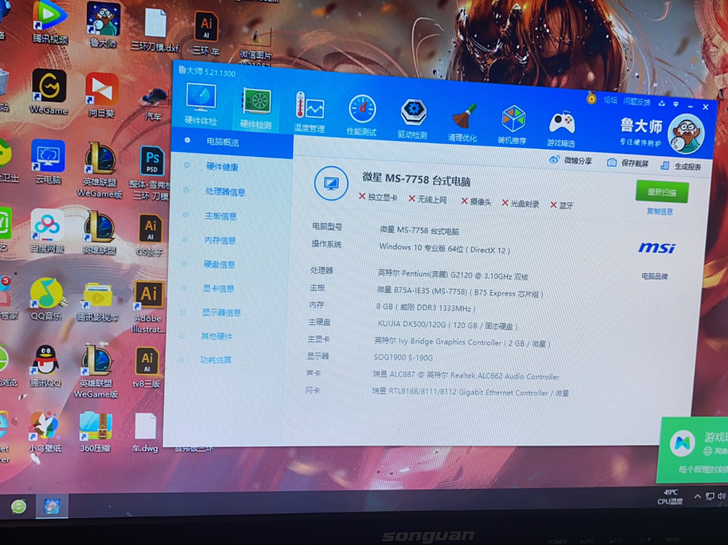
Task: Open 性能测试 performance test gauge
Action: point(361,116)
